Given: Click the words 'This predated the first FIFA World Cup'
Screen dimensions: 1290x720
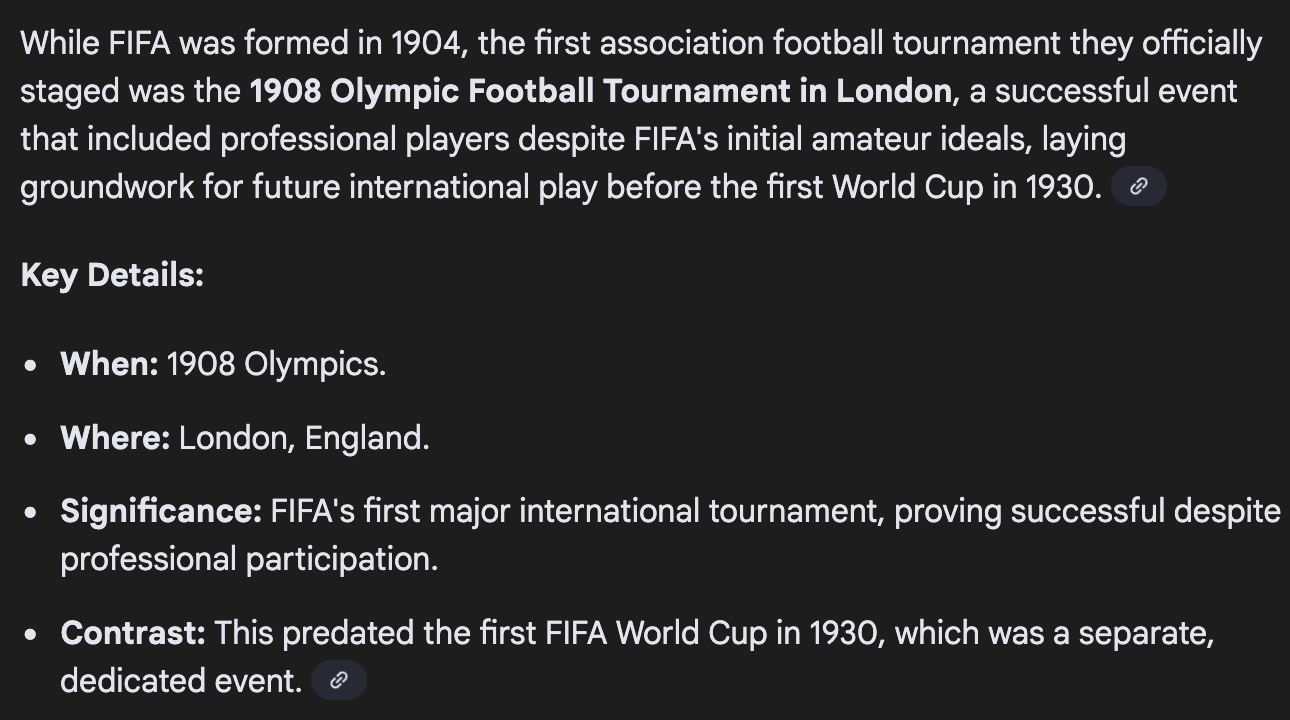Looking at the screenshot, I should tap(470, 633).
